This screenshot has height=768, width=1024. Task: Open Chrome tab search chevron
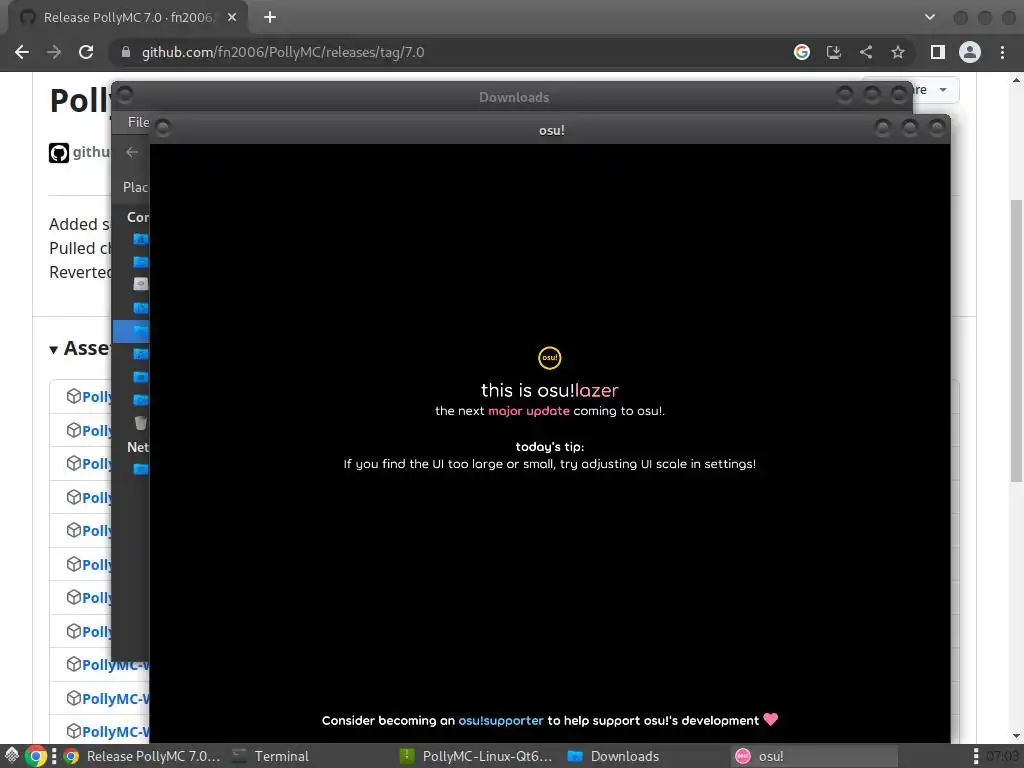(930, 18)
